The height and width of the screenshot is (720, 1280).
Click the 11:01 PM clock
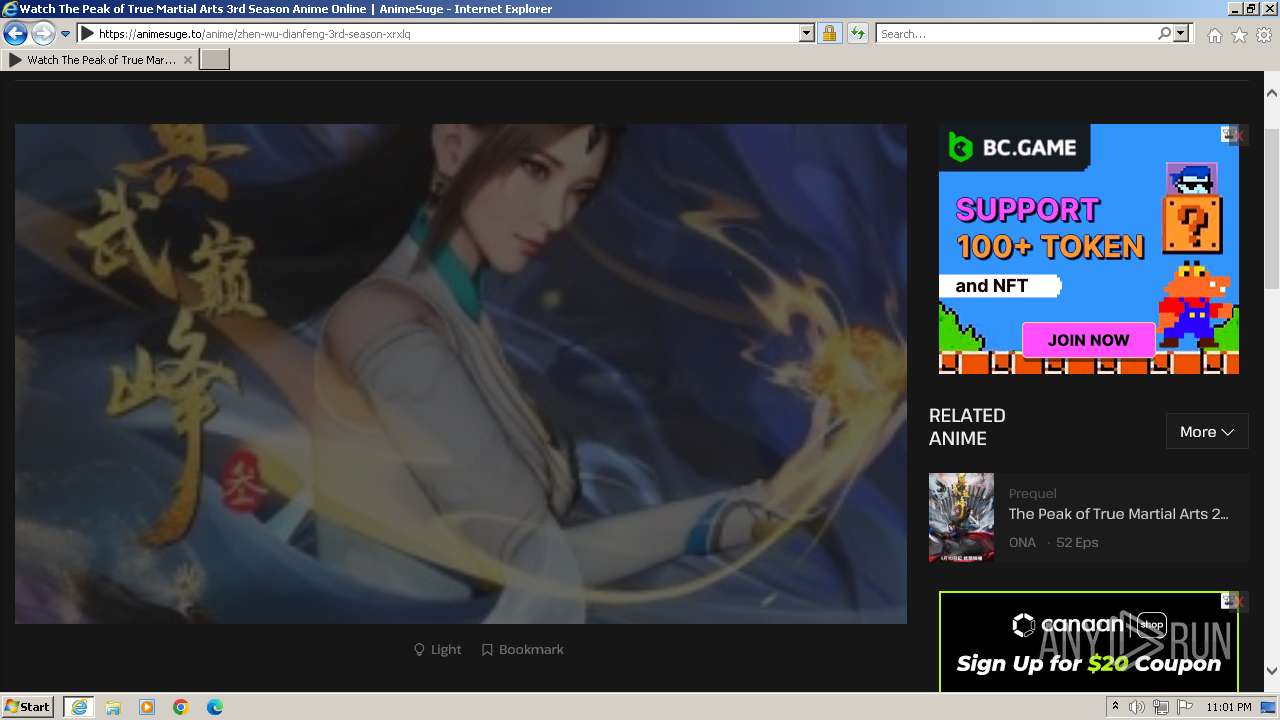[1229, 707]
